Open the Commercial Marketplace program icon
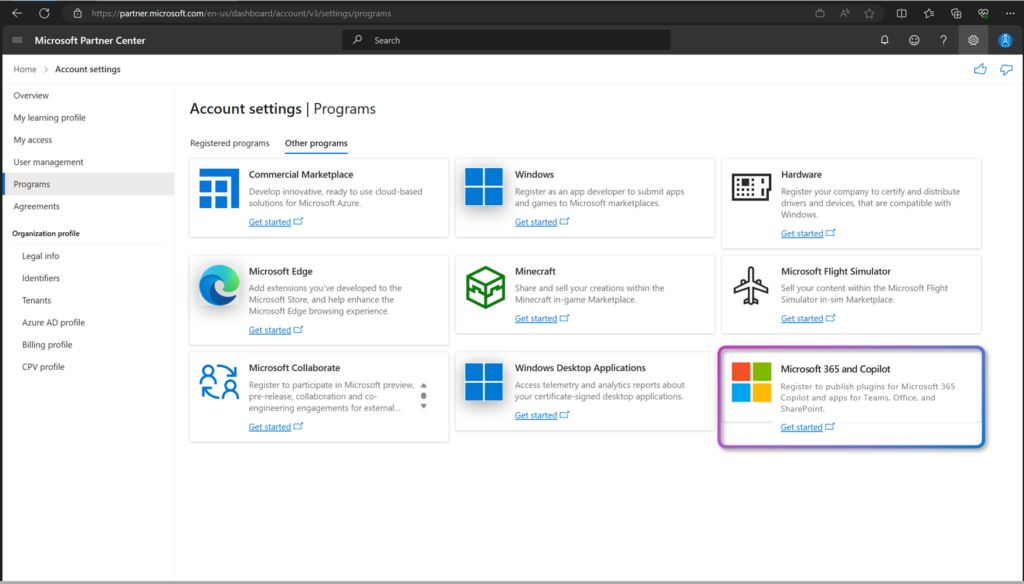Image resolution: width=1024 pixels, height=584 pixels. [x=218, y=190]
